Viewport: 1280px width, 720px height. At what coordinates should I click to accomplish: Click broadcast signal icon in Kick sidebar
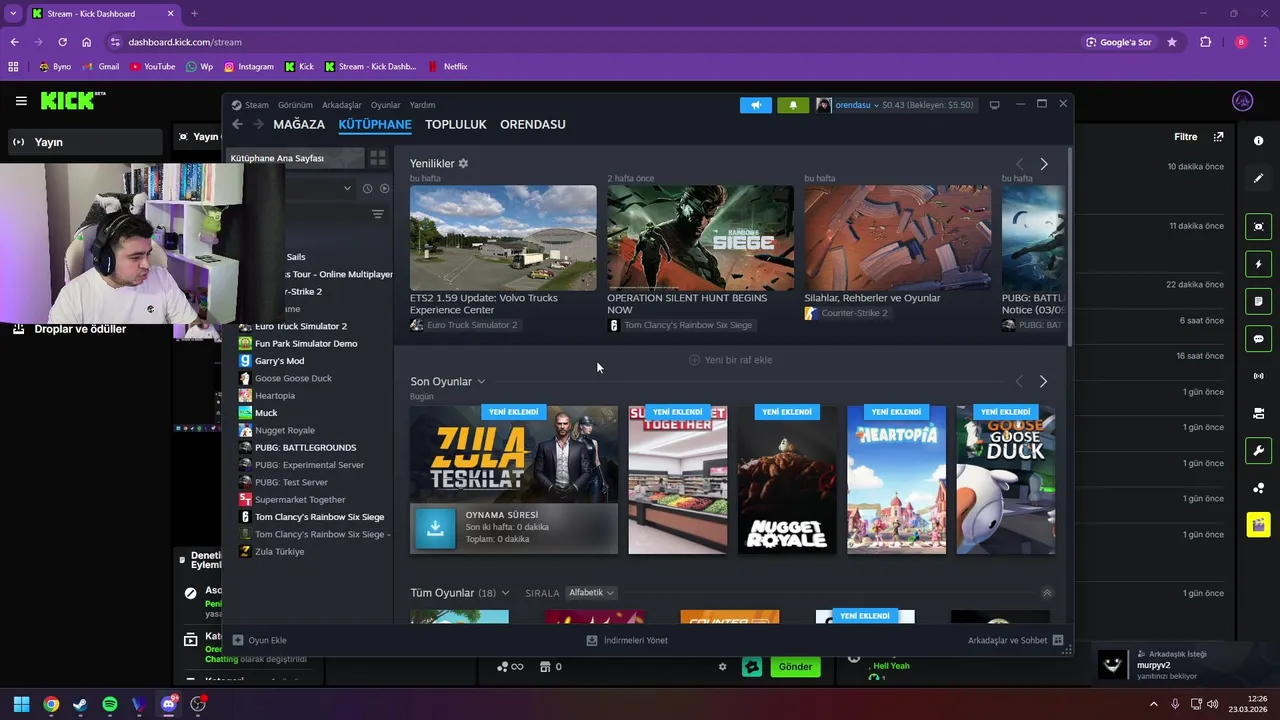pos(1258,376)
